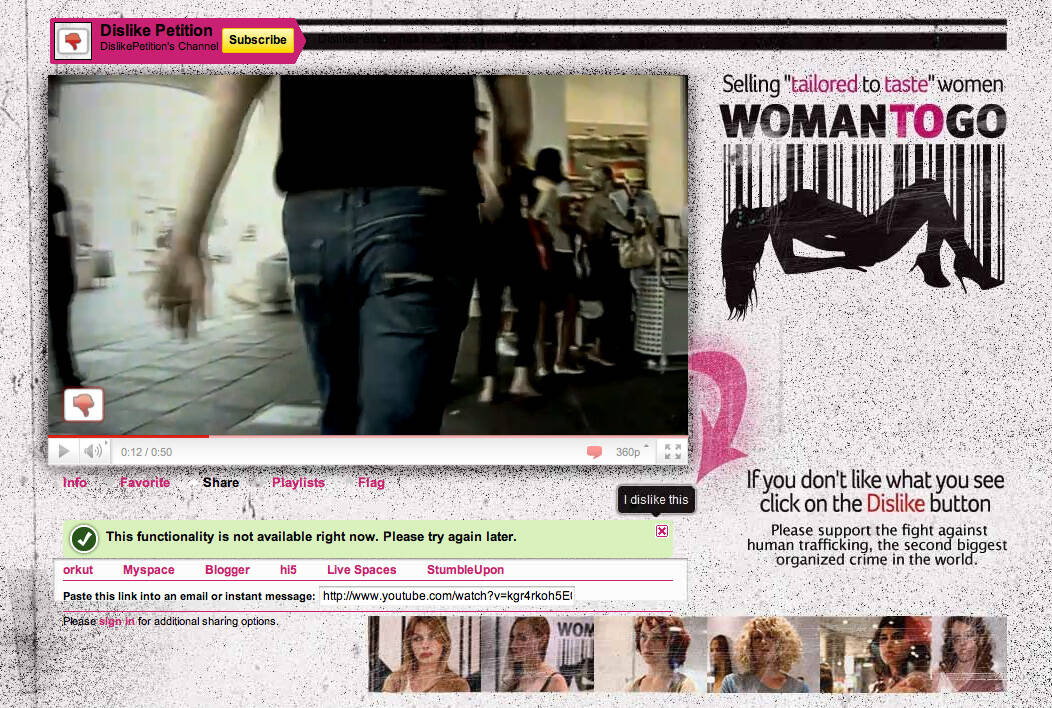Click the green checkmark icon in the notification
Screen dimensions: 1052x708
(84, 538)
